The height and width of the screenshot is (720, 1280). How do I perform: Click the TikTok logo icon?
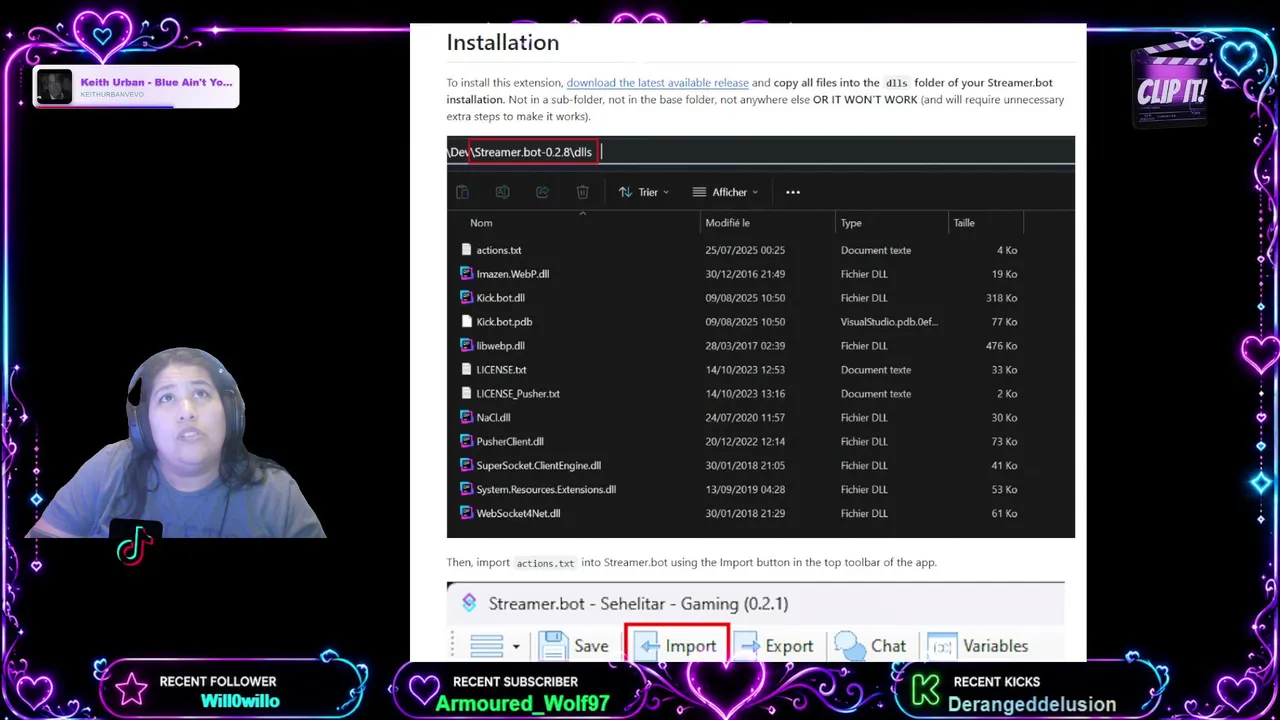(x=135, y=545)
